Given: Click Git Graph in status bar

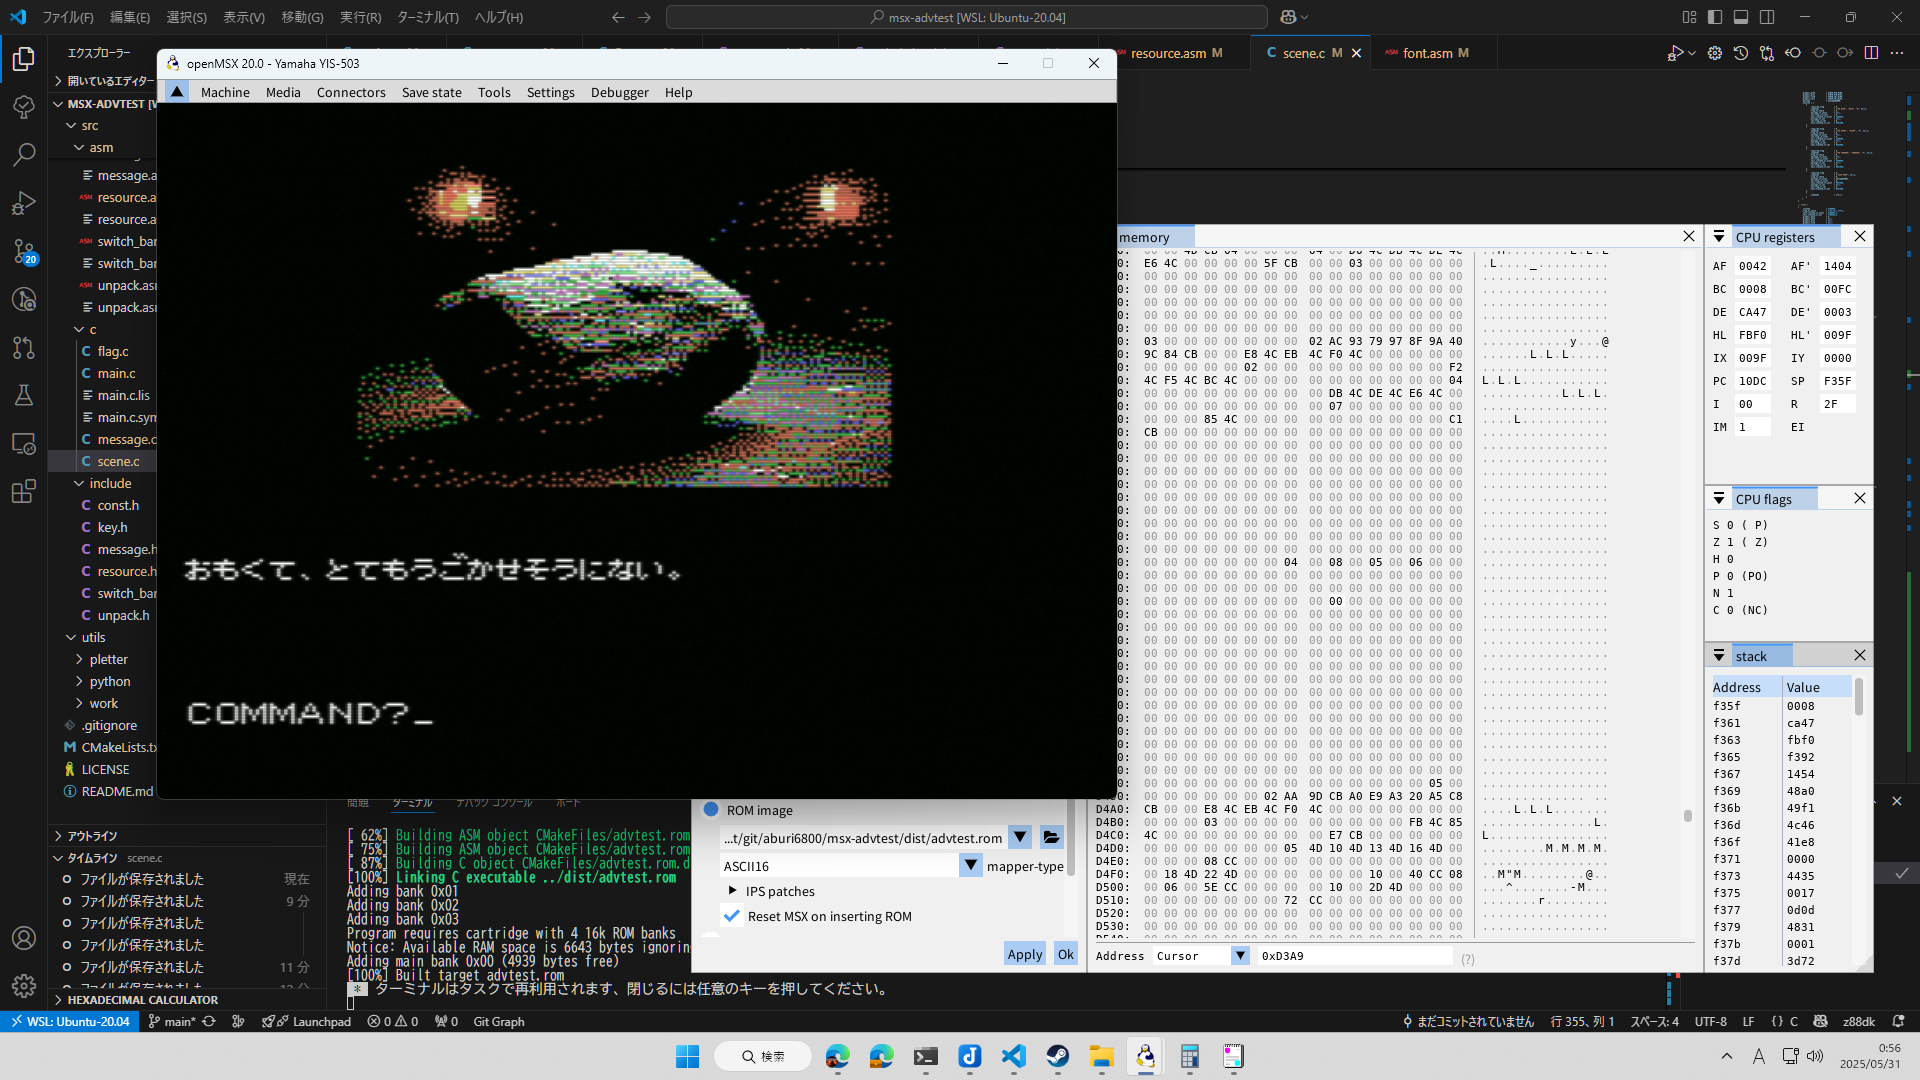Looking at the screenshot, I should 499,1022.
